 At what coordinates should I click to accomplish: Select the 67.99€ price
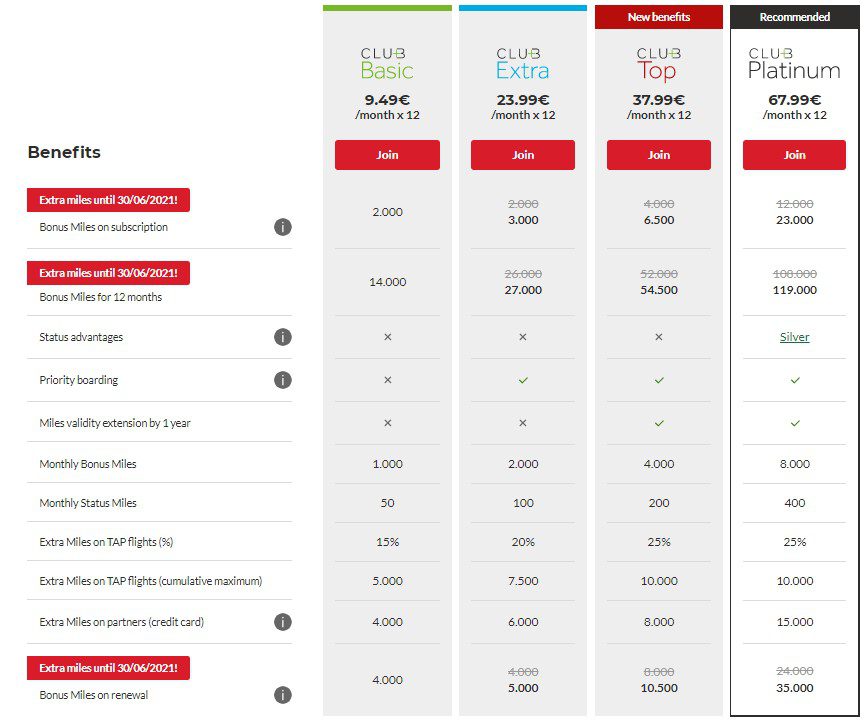(x=795, y=100)
